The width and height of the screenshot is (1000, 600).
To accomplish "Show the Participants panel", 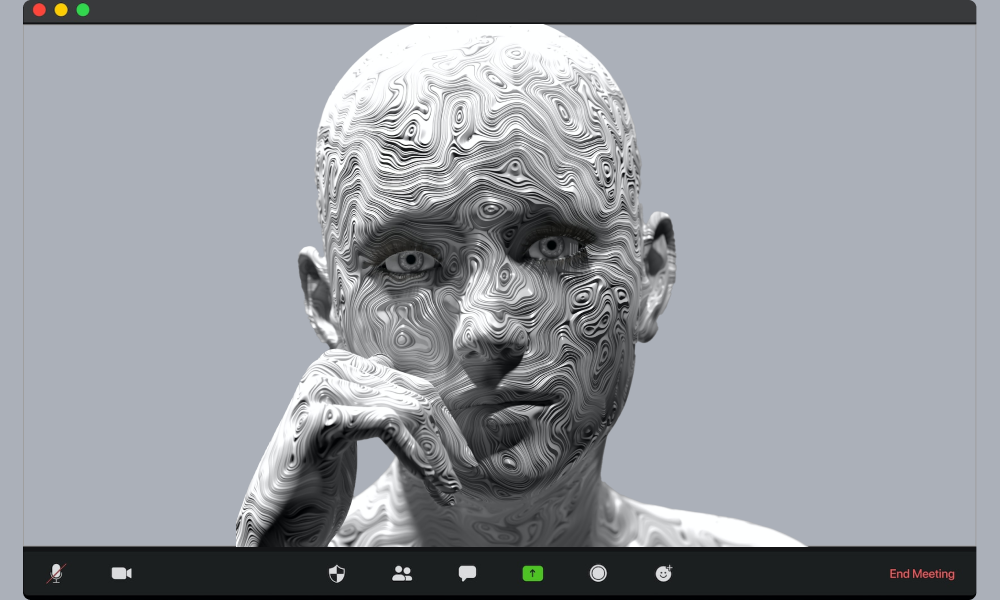I will 402,573.
